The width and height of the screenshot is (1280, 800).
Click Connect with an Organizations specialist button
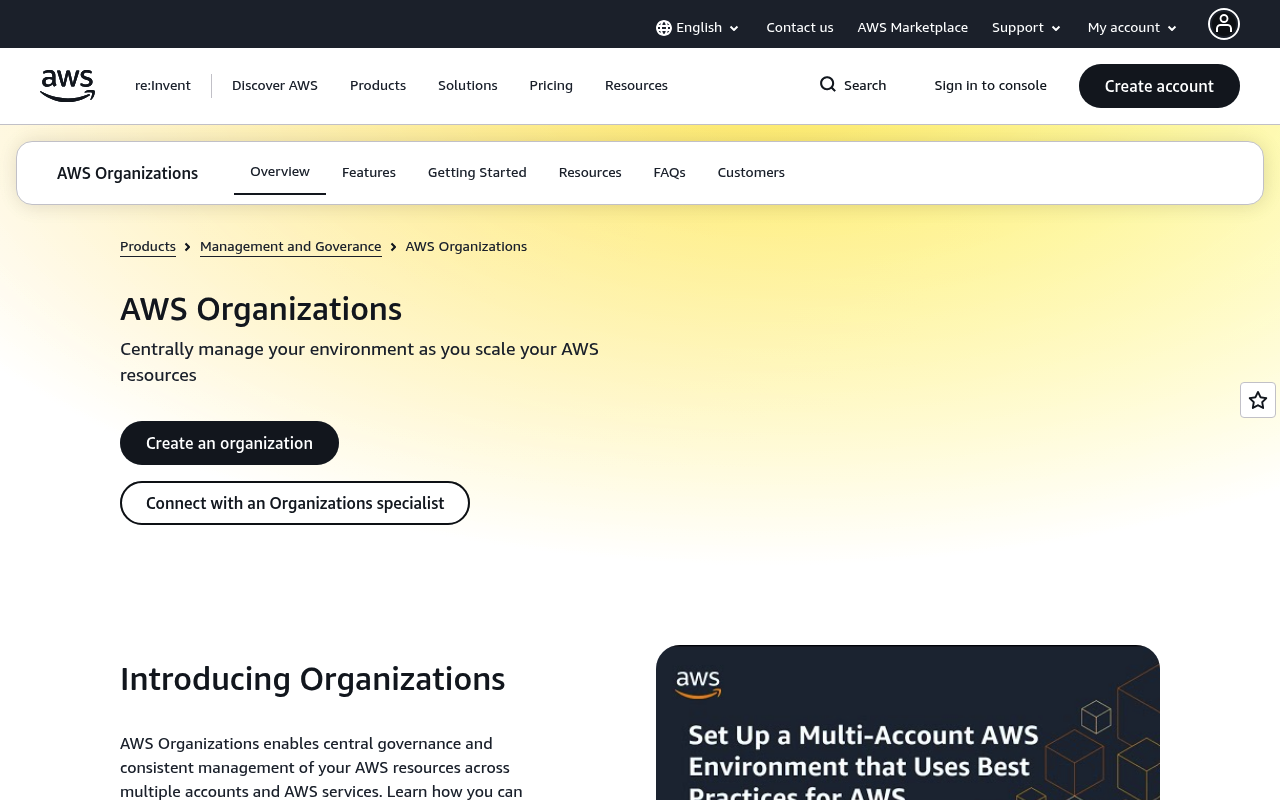tap(295, 503)
